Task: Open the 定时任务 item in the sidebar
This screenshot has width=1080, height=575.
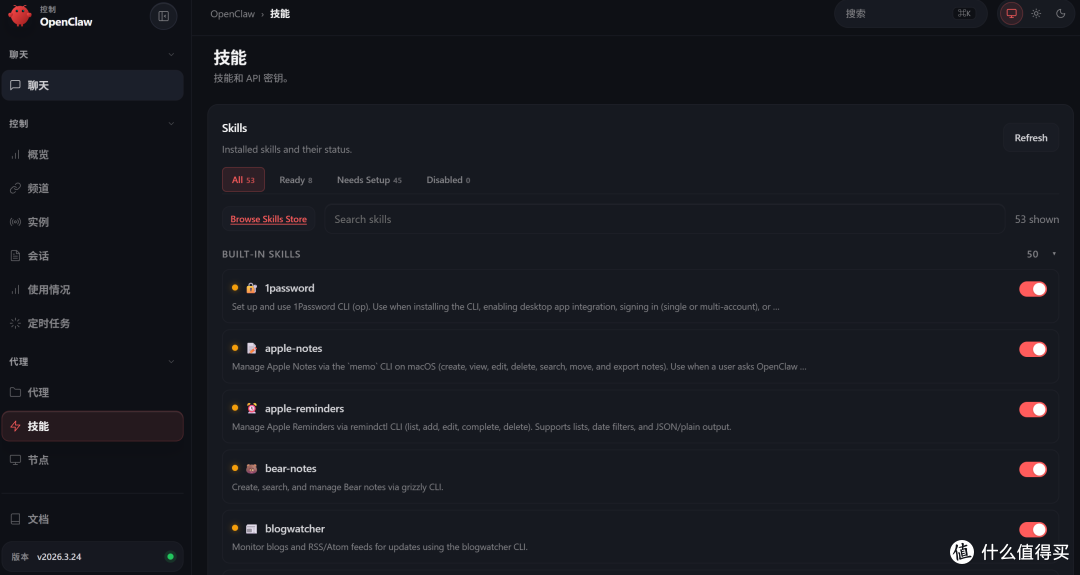Action: (48, 323)
